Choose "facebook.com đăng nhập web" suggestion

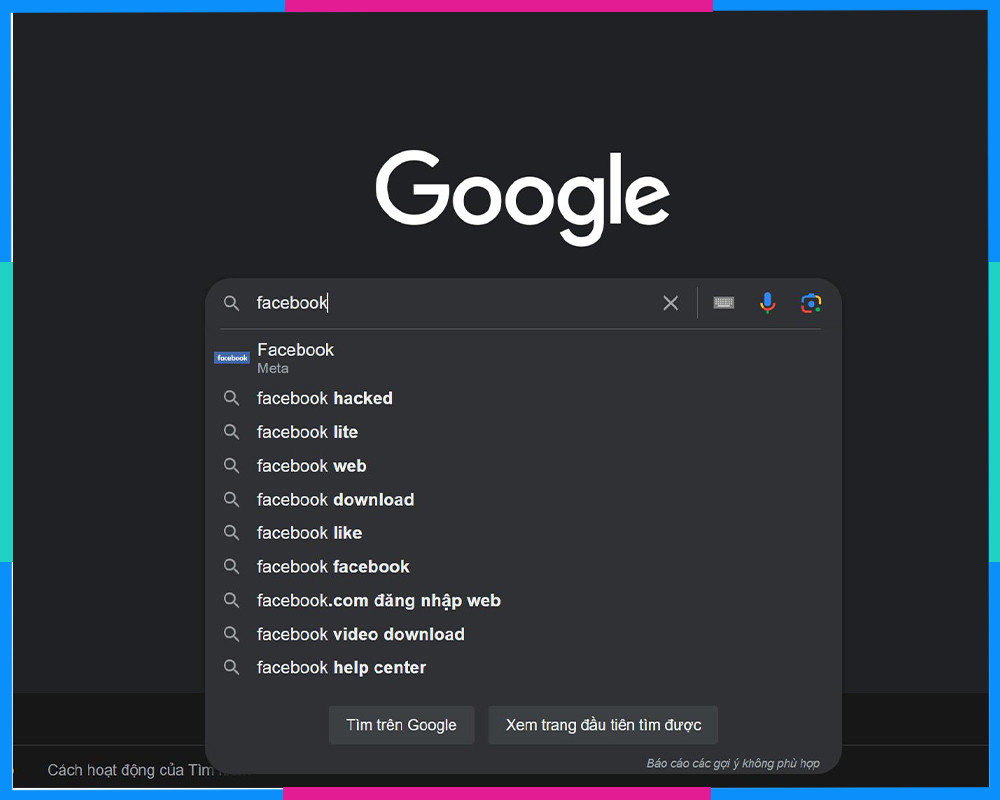pyautogui.click(x=523, y=600)
